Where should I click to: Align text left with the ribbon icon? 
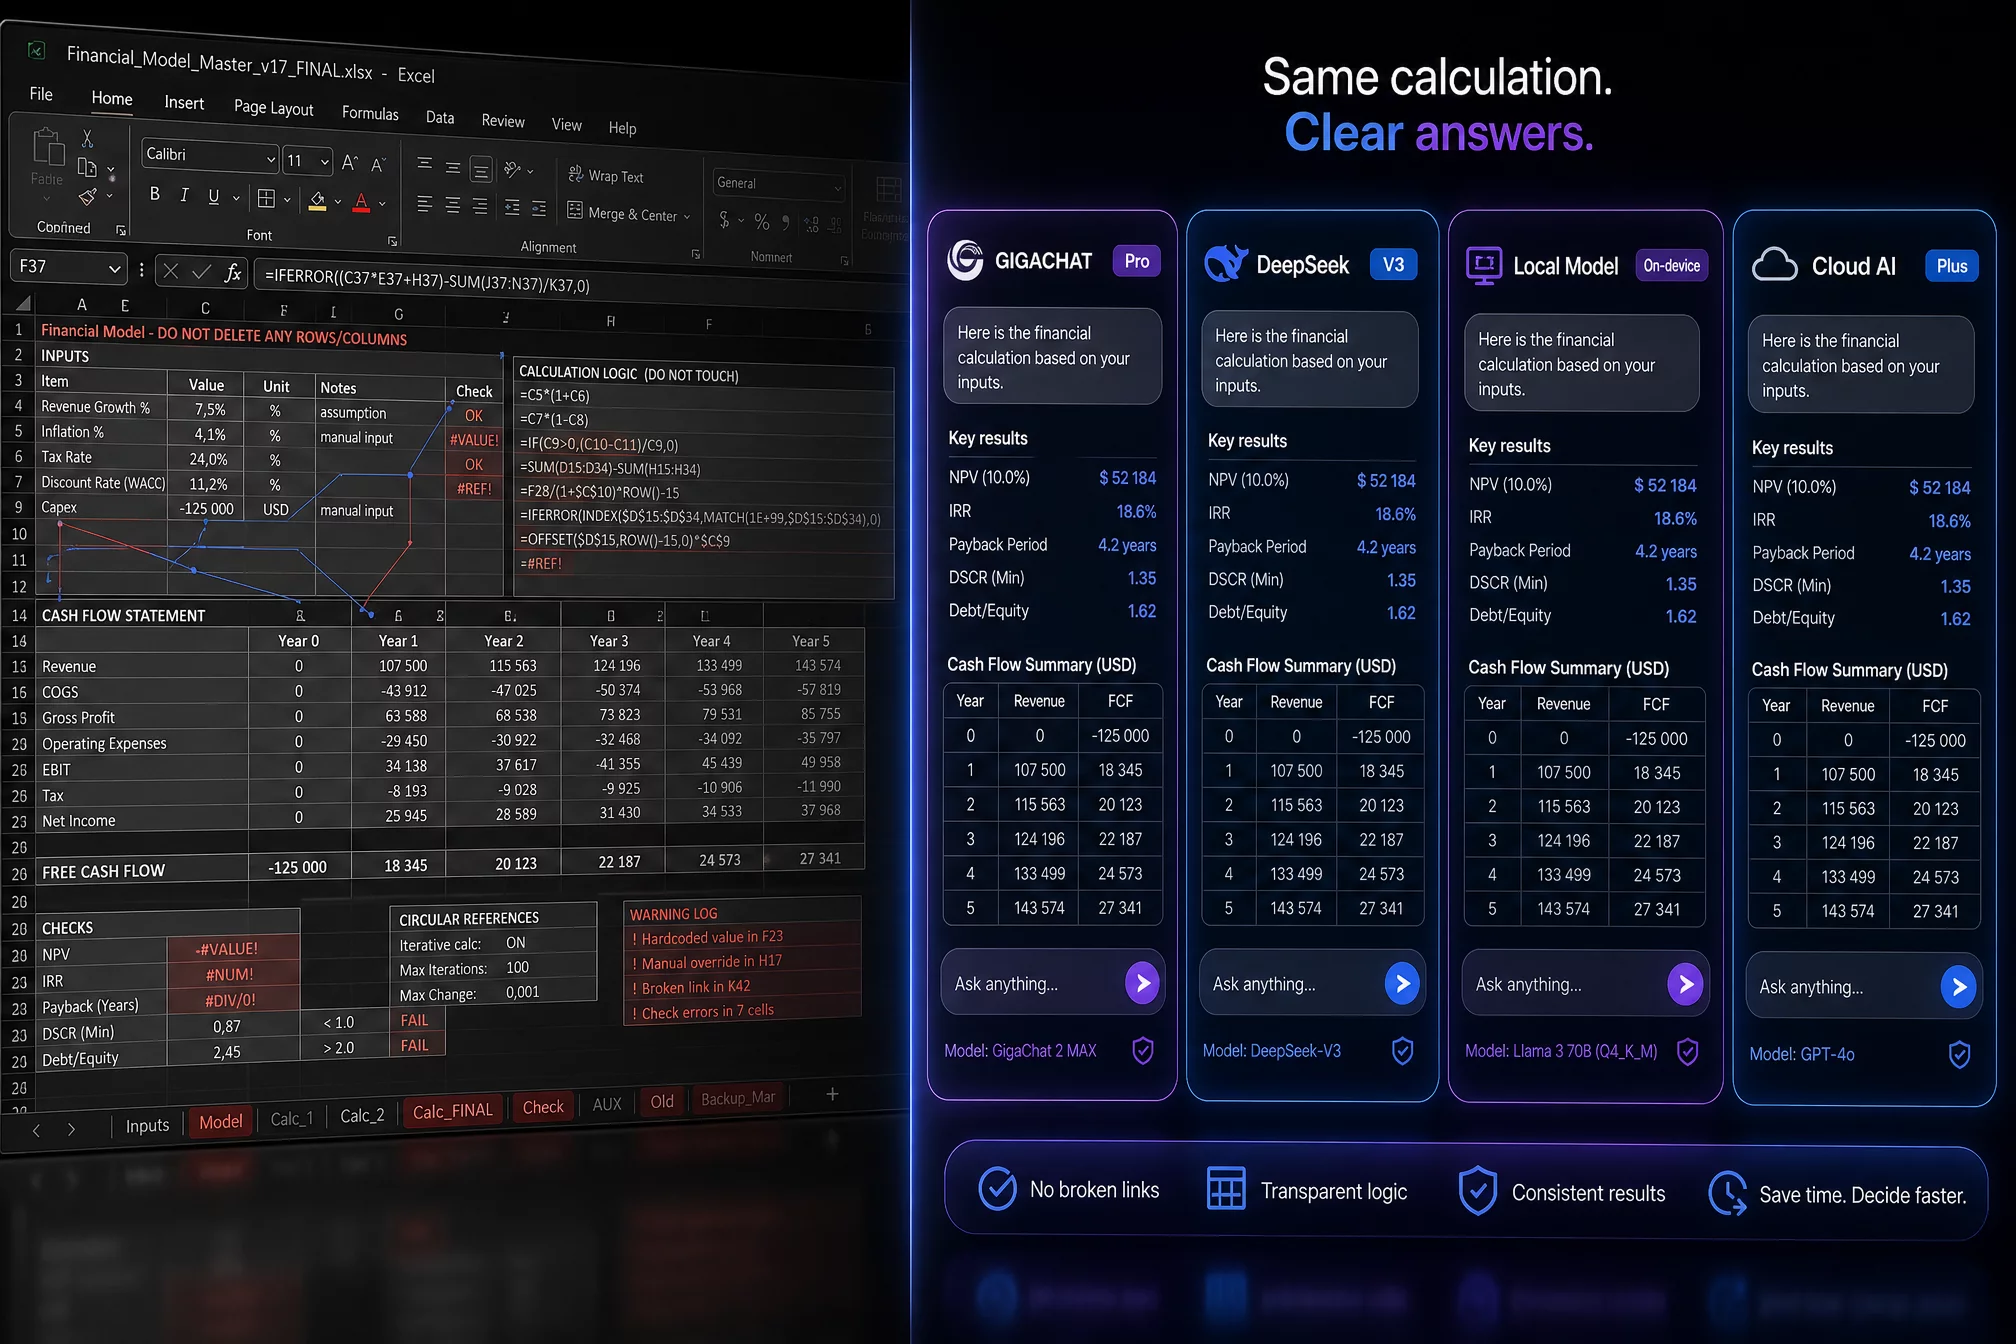424,204
